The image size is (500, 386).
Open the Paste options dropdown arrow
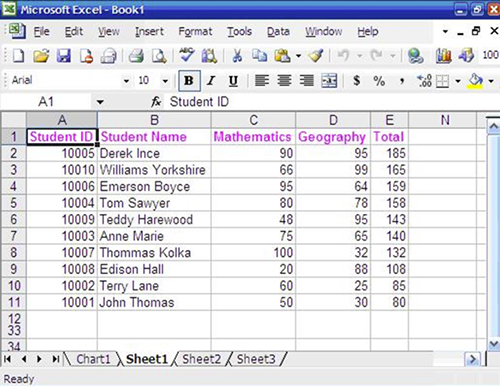(298, 56)
